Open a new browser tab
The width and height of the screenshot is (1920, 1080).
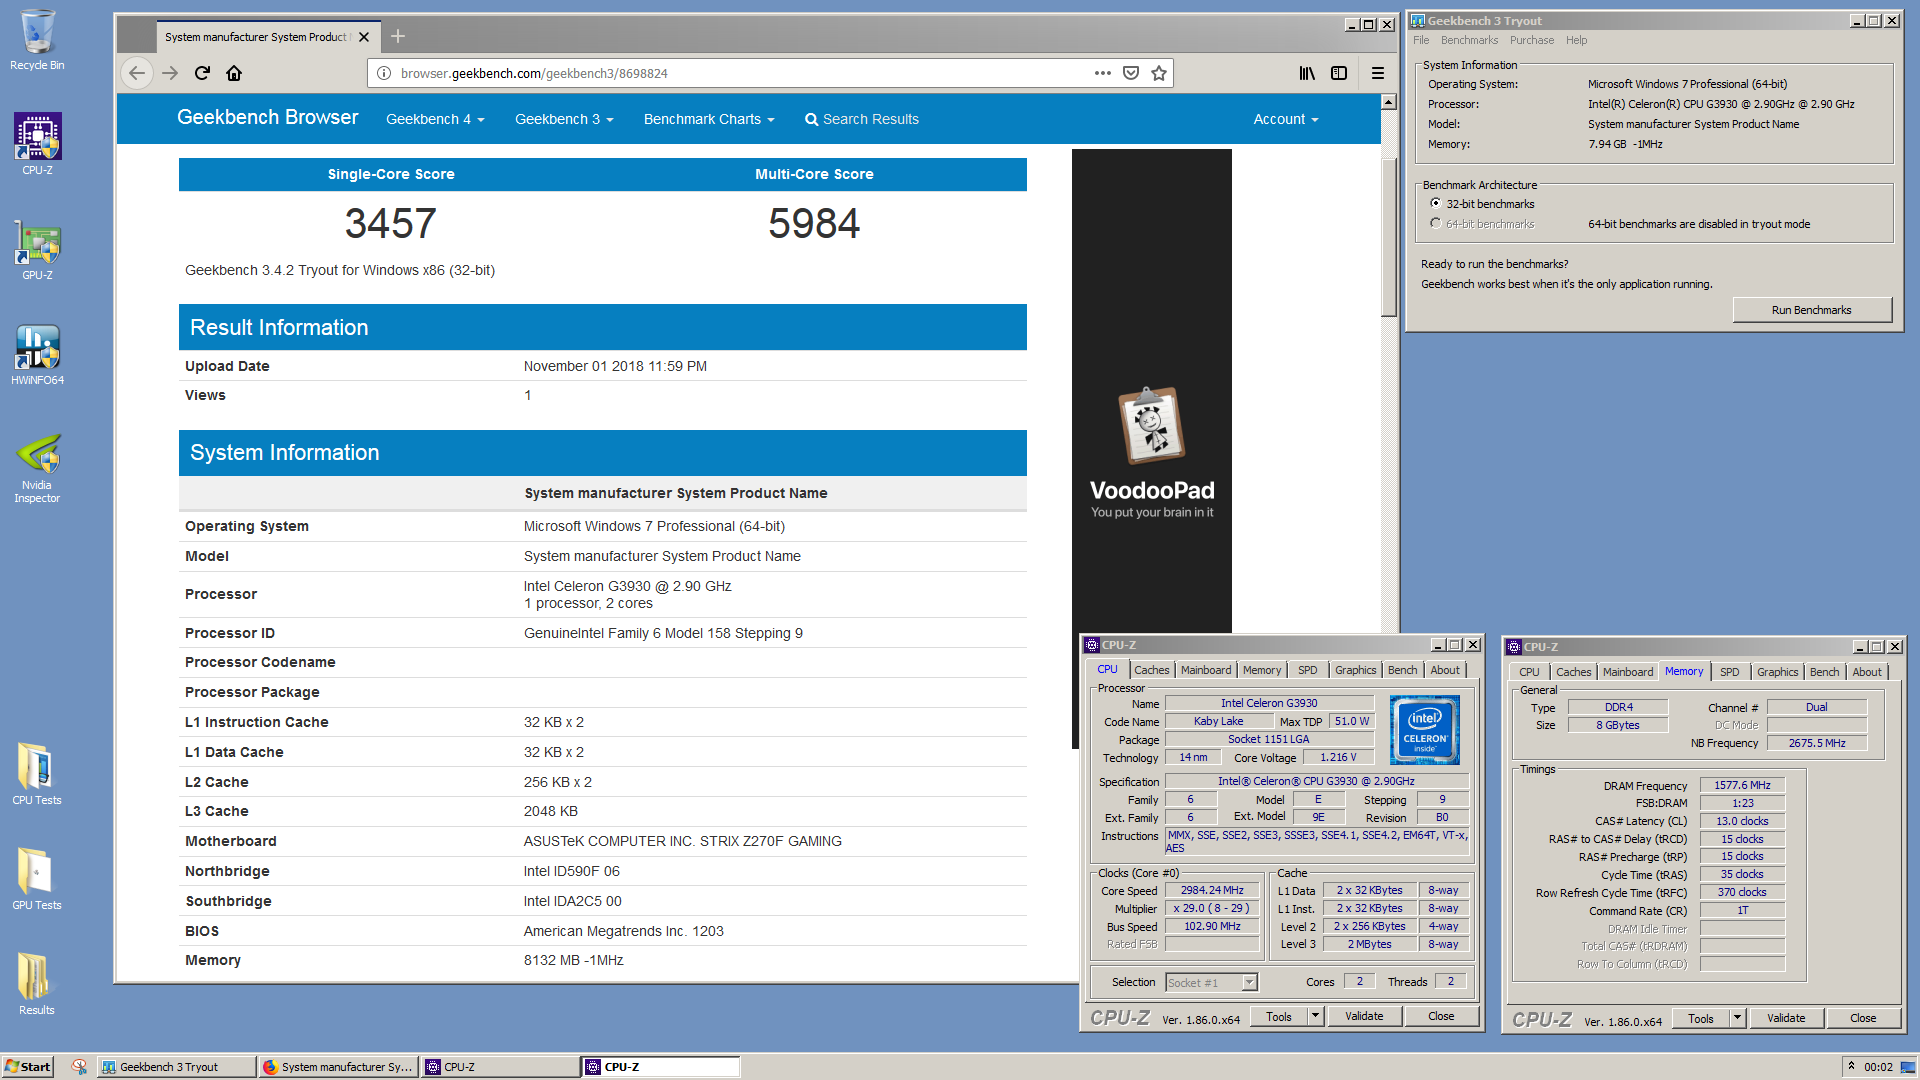click(x=398, y=36)
